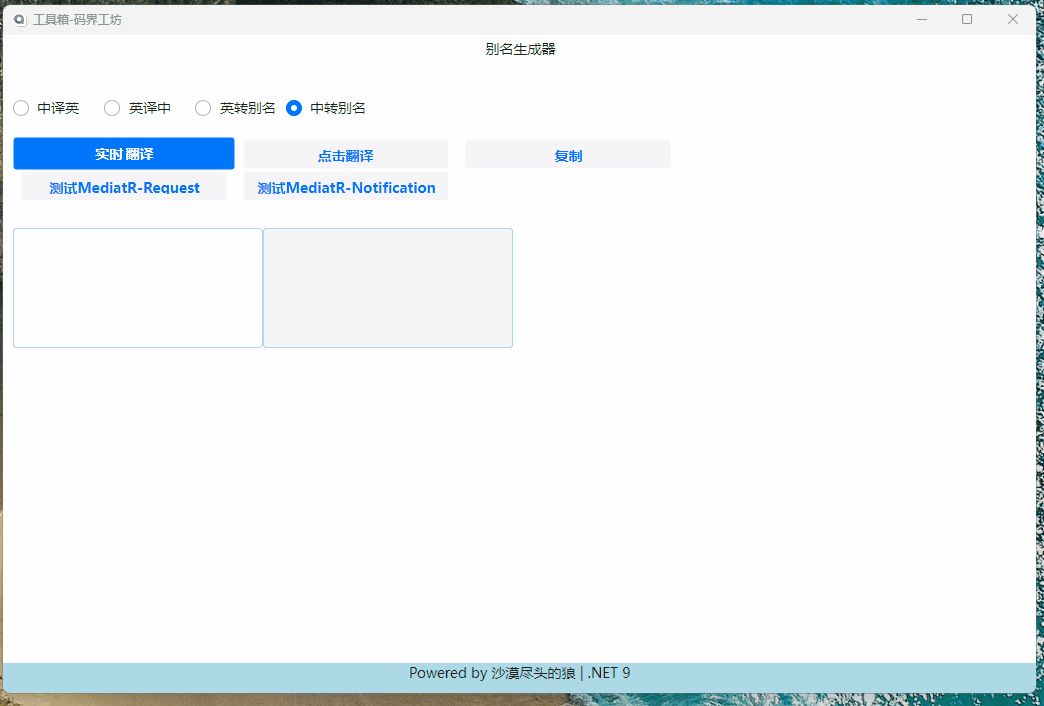This screenshot has height=706, width=1044.
Task: Click the minimize button
Action: (921, 19)
